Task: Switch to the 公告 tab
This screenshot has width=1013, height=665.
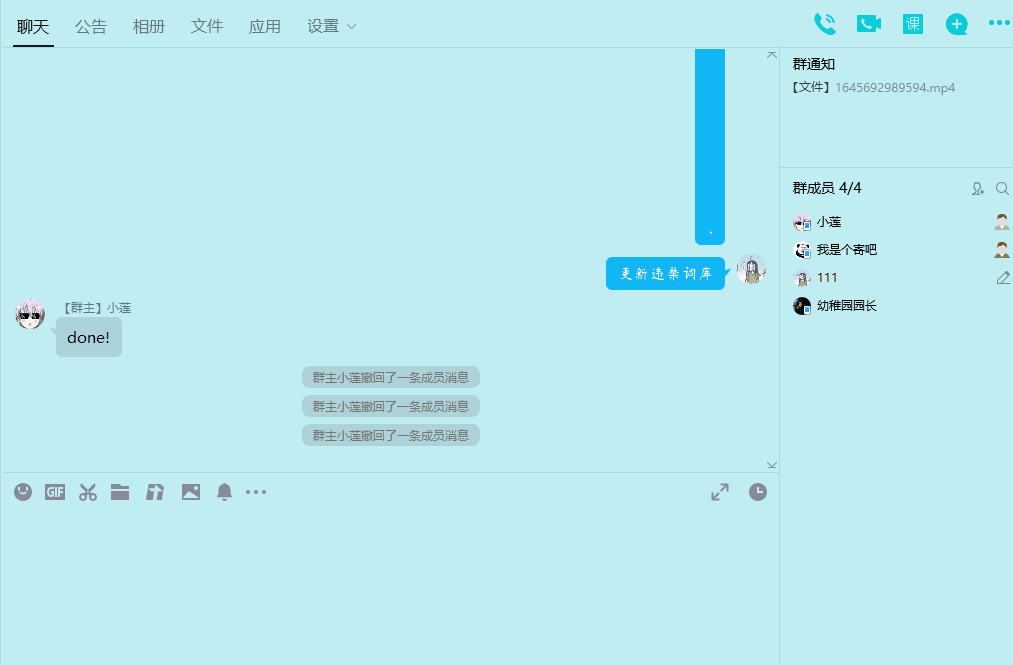Action: 90,26
